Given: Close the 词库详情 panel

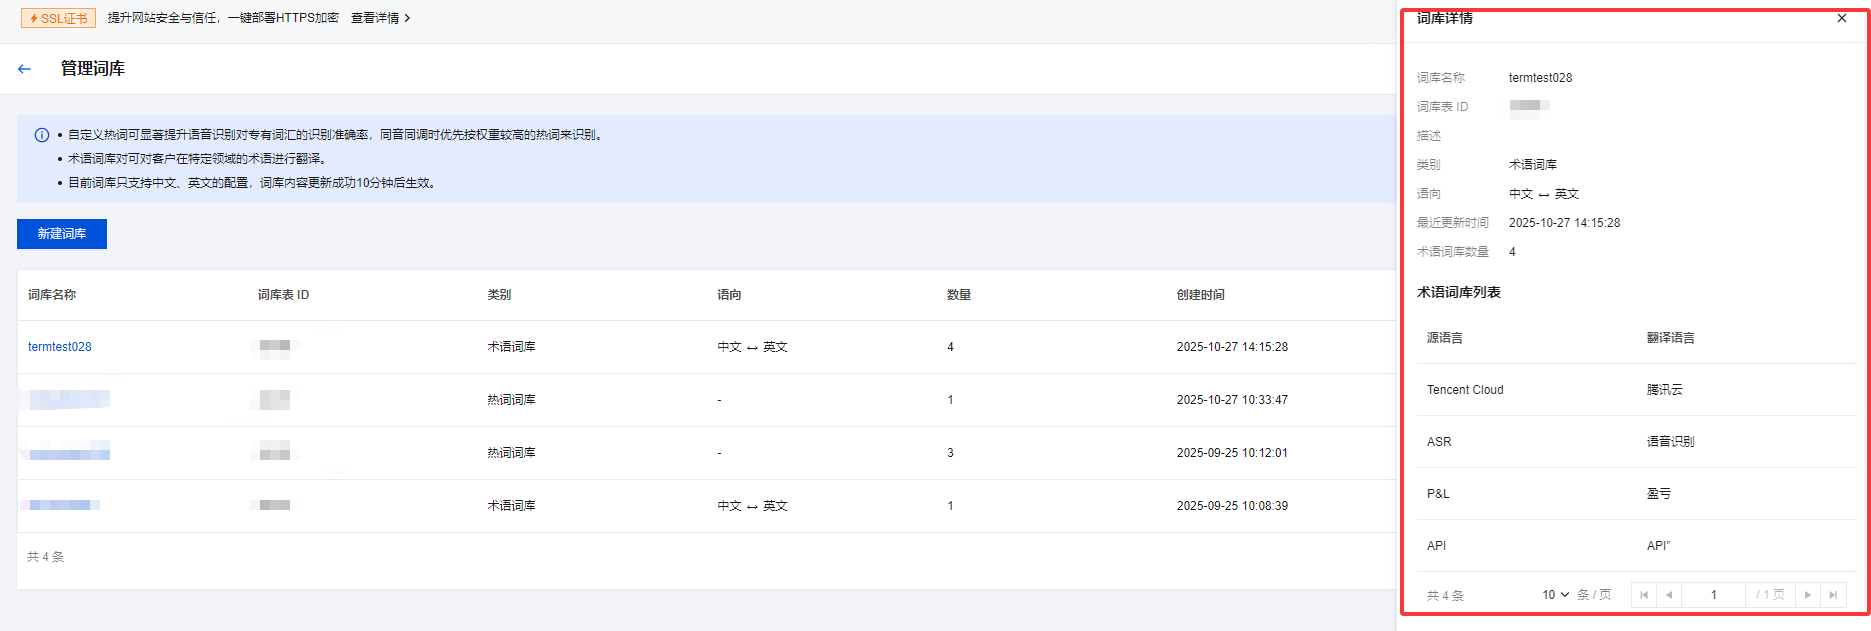Looking at the screenshot, I should [1842, 18].
